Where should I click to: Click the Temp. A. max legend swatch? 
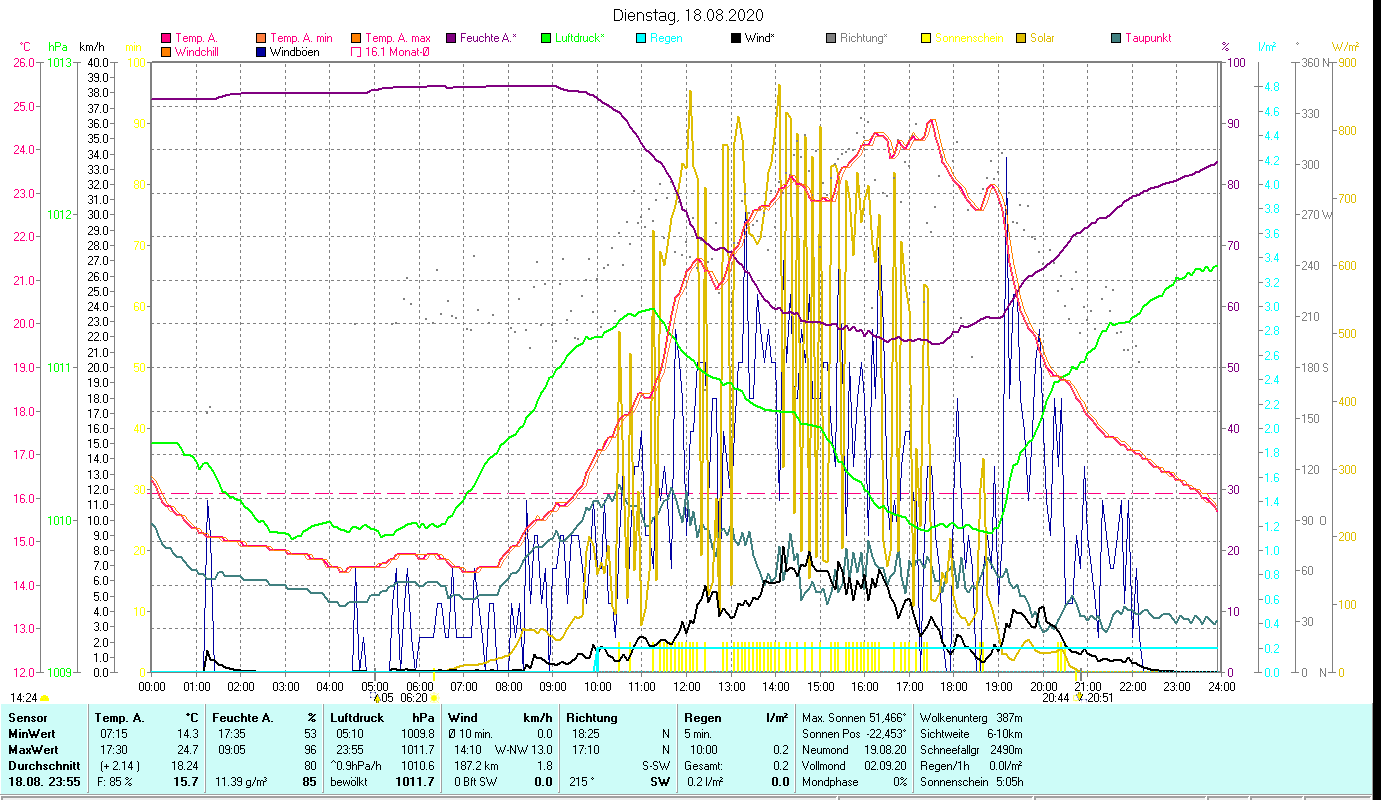pos(356,38)
